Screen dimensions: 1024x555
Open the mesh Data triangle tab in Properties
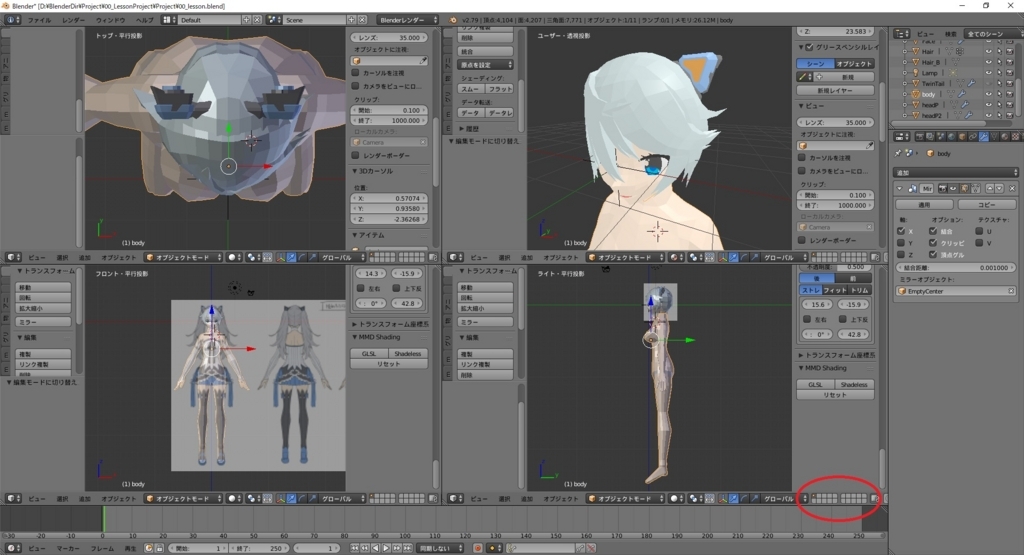point(994,136)
